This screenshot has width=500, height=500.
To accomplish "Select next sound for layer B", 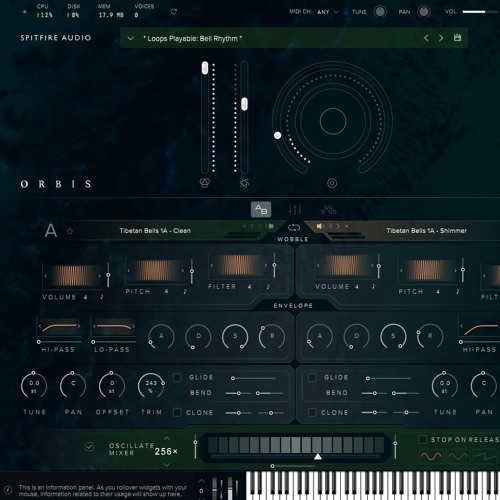I will (338, 226).
